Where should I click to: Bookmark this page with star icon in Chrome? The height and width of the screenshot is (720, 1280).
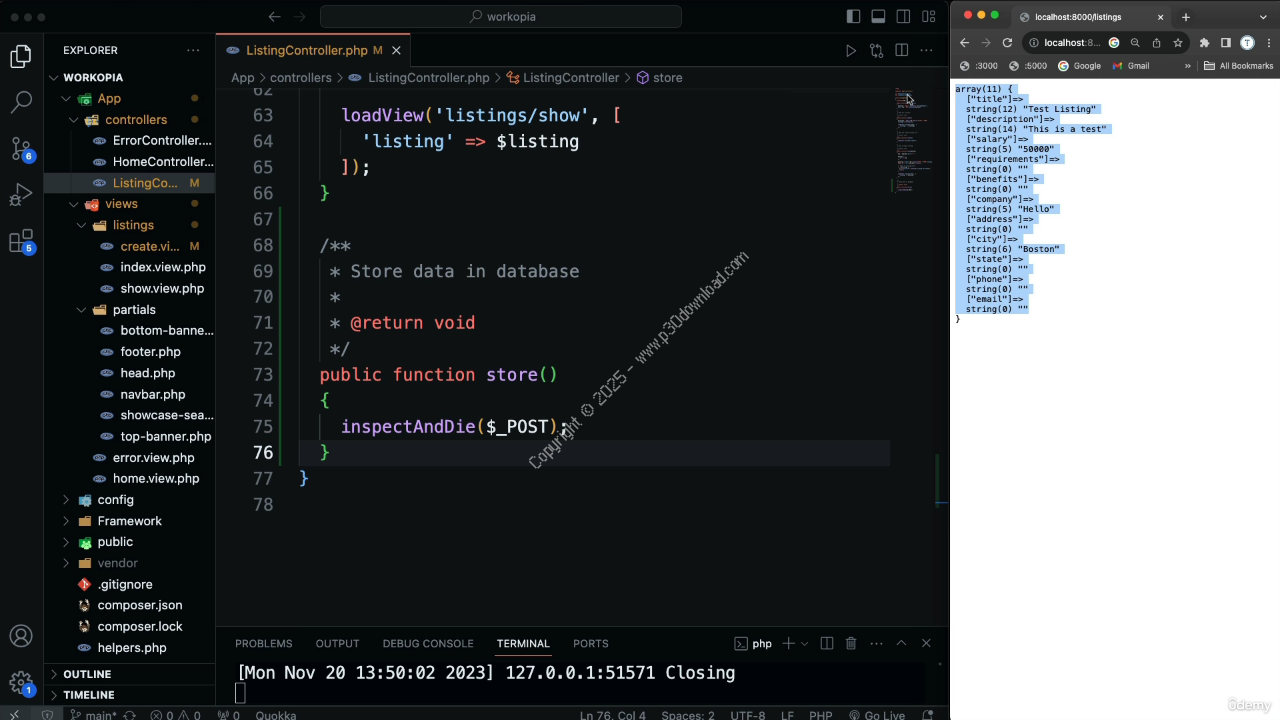(1178, 43)
